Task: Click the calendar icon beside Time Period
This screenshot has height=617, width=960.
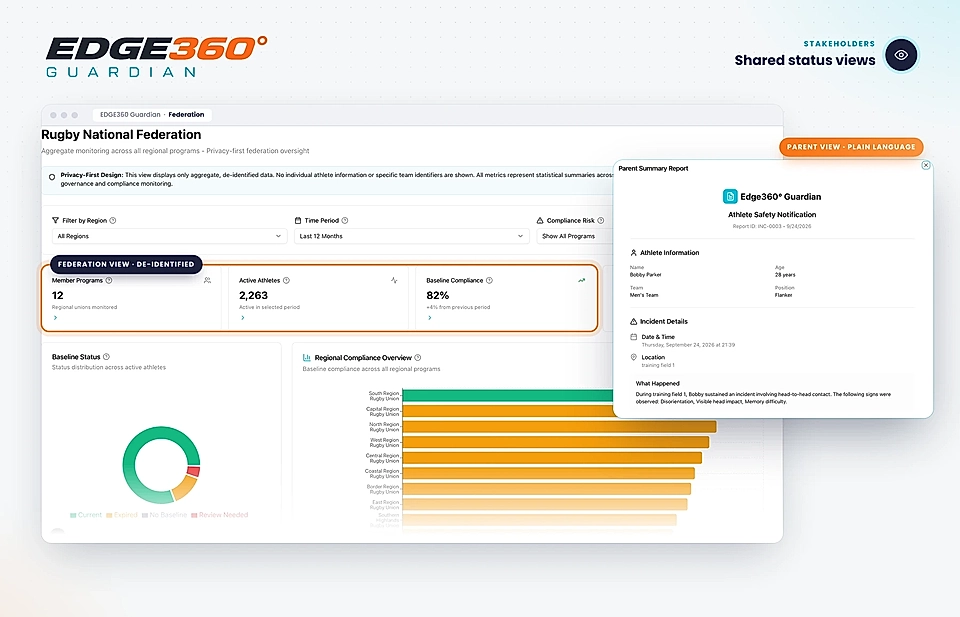Action: pyautogui.click(x=298, y=220)
